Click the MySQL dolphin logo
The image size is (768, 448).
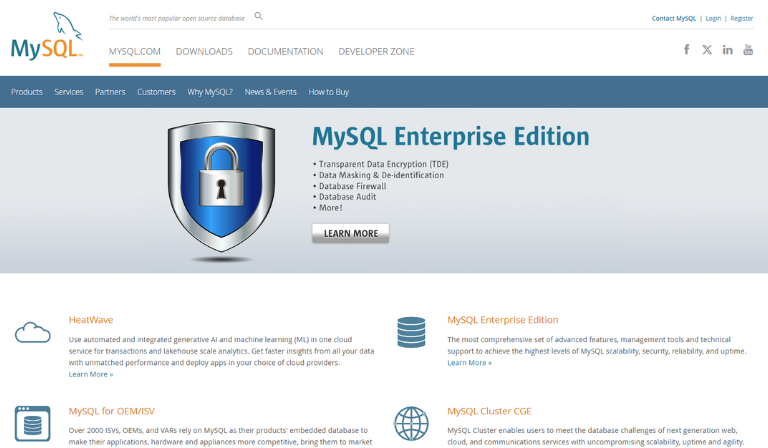click(47, 36)
